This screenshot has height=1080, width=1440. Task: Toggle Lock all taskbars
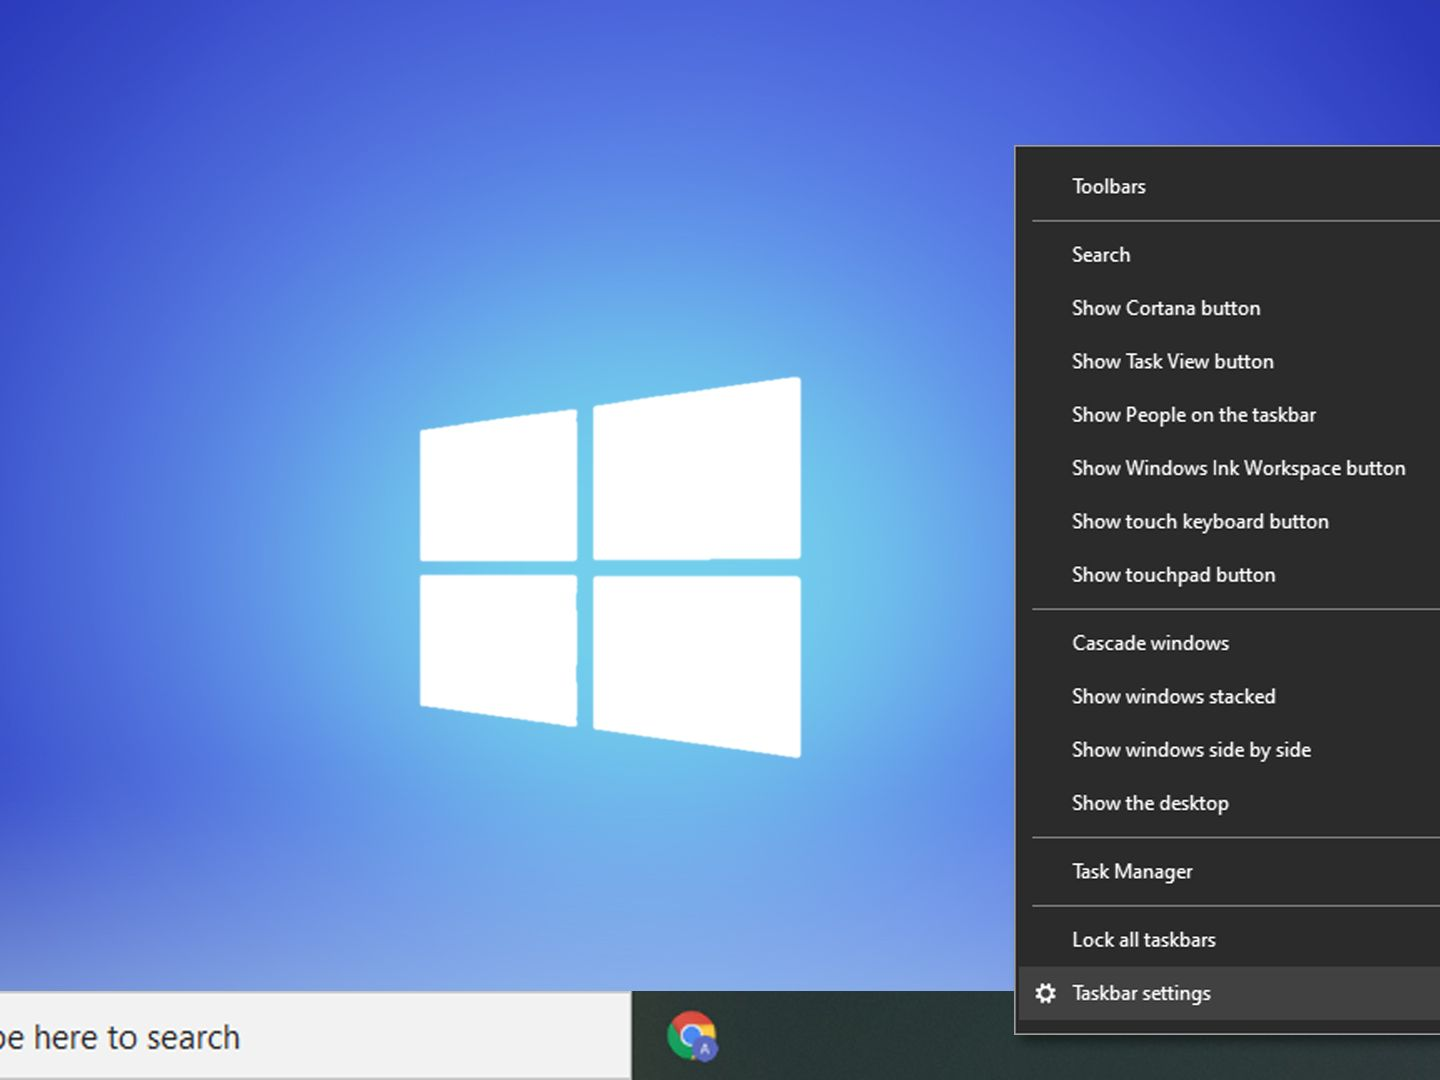tap(1228, 940)
